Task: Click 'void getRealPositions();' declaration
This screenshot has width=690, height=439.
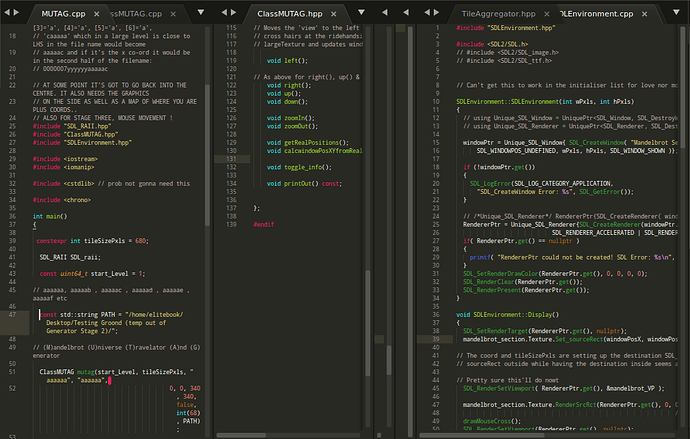Action: tap(308, 143)
